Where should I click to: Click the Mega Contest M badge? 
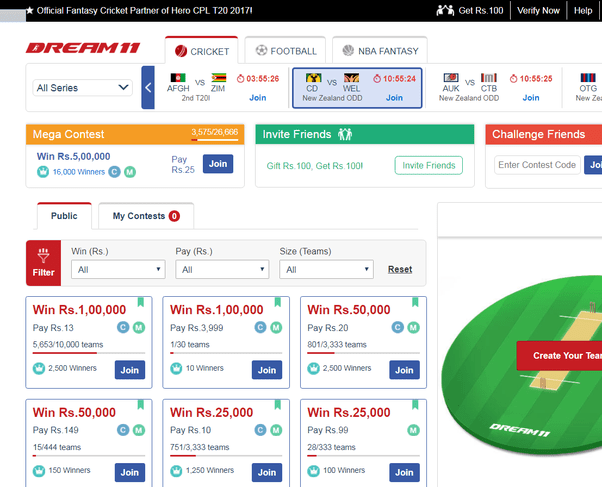[130, 172]
